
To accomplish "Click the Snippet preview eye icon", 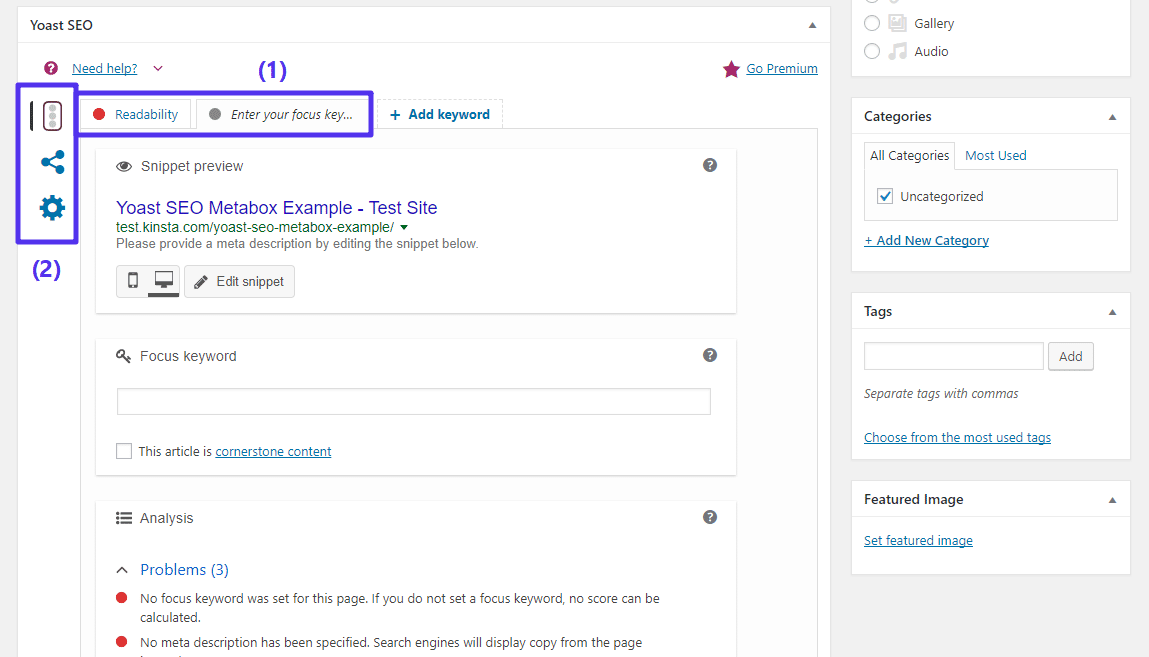I will pos(124,166).
